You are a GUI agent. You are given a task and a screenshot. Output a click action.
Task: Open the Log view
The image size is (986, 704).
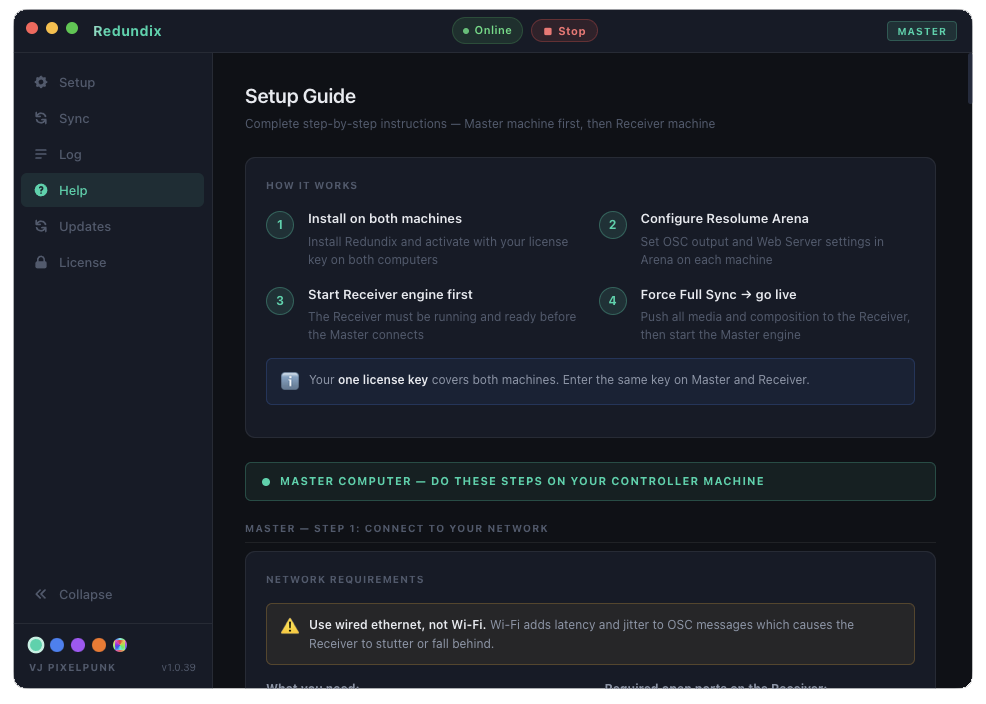113,154
